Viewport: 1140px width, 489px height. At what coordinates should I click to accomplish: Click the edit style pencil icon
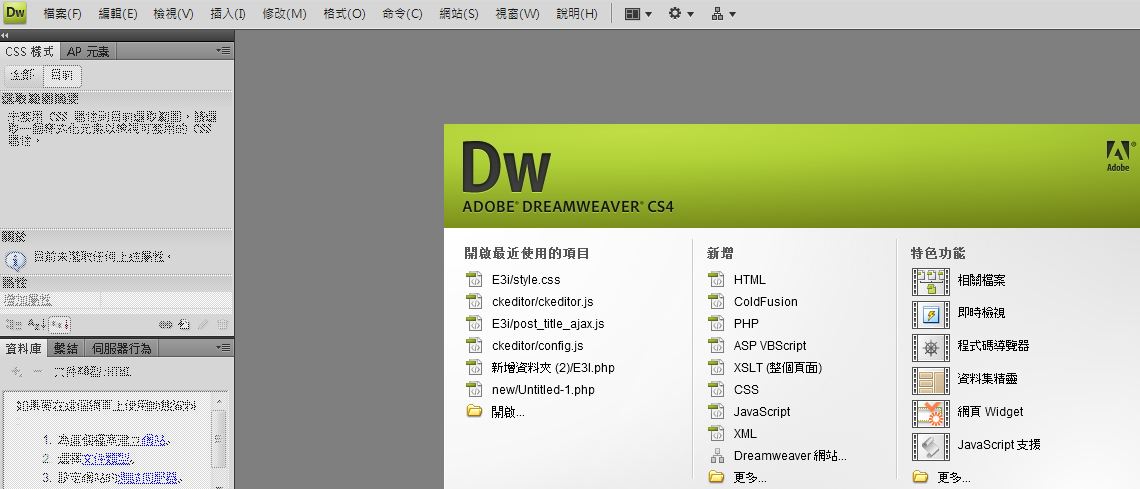[x=204, y=324]
